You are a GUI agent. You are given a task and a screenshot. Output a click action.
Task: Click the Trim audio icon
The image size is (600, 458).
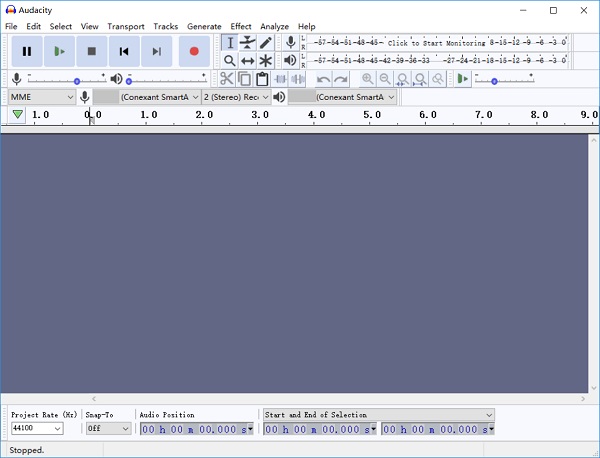click(x=280, y=79)
